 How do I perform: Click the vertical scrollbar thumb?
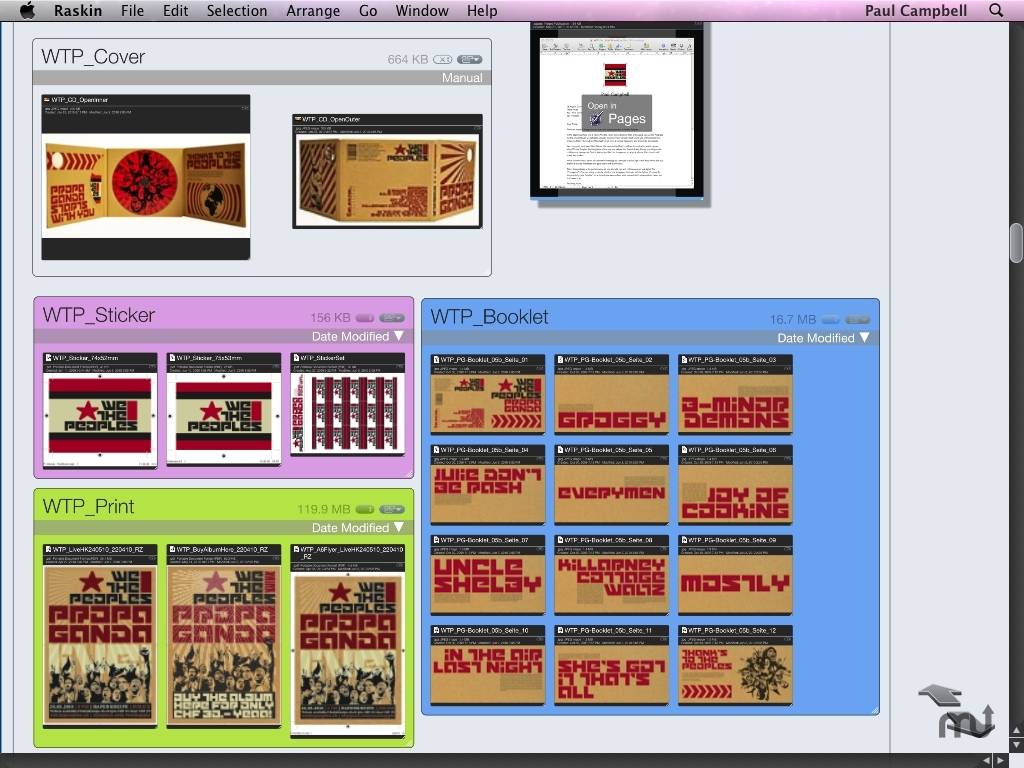1016,243
